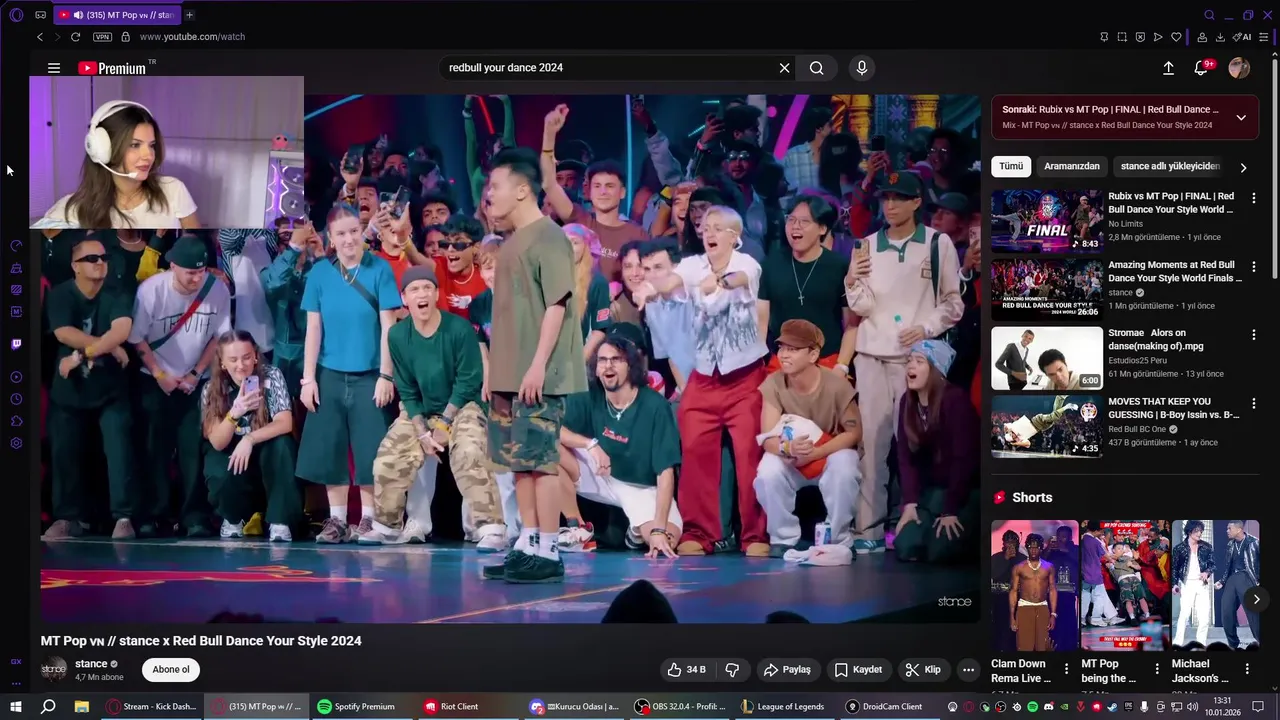
Task: Show more filter chips with arrow
Action: (1243, 167)
